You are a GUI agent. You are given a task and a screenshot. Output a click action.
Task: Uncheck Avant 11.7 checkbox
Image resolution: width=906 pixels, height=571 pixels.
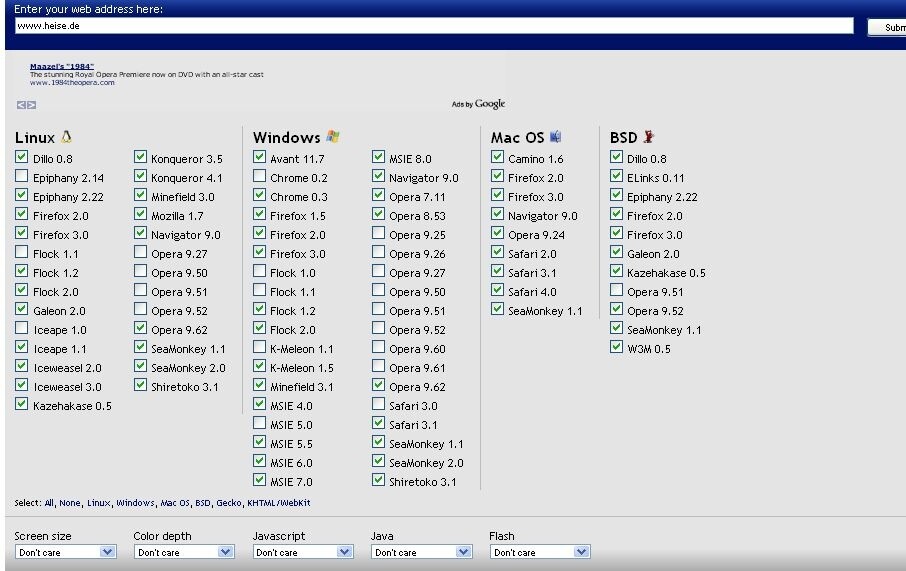pyautogui.click(x=259, y=157)
